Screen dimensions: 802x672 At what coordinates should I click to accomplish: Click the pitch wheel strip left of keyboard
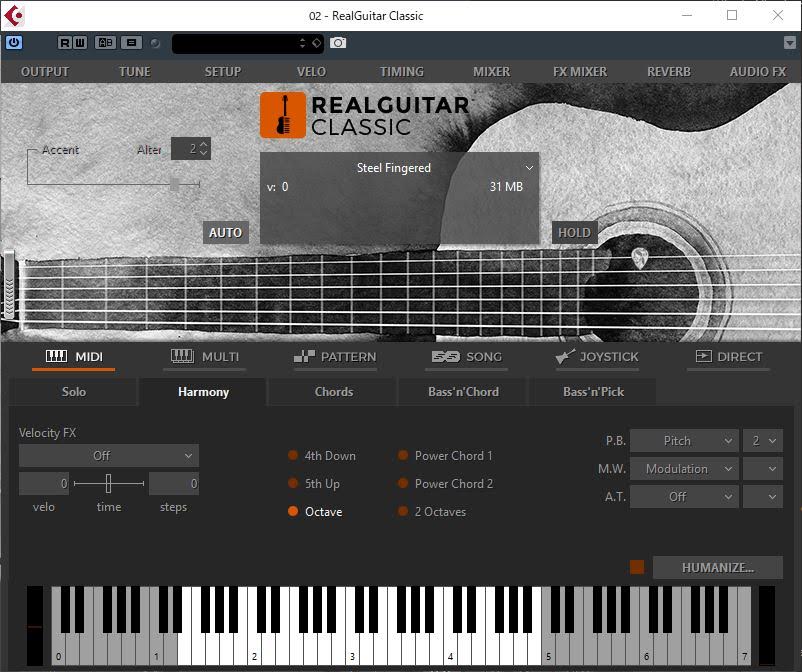point(35,625)
